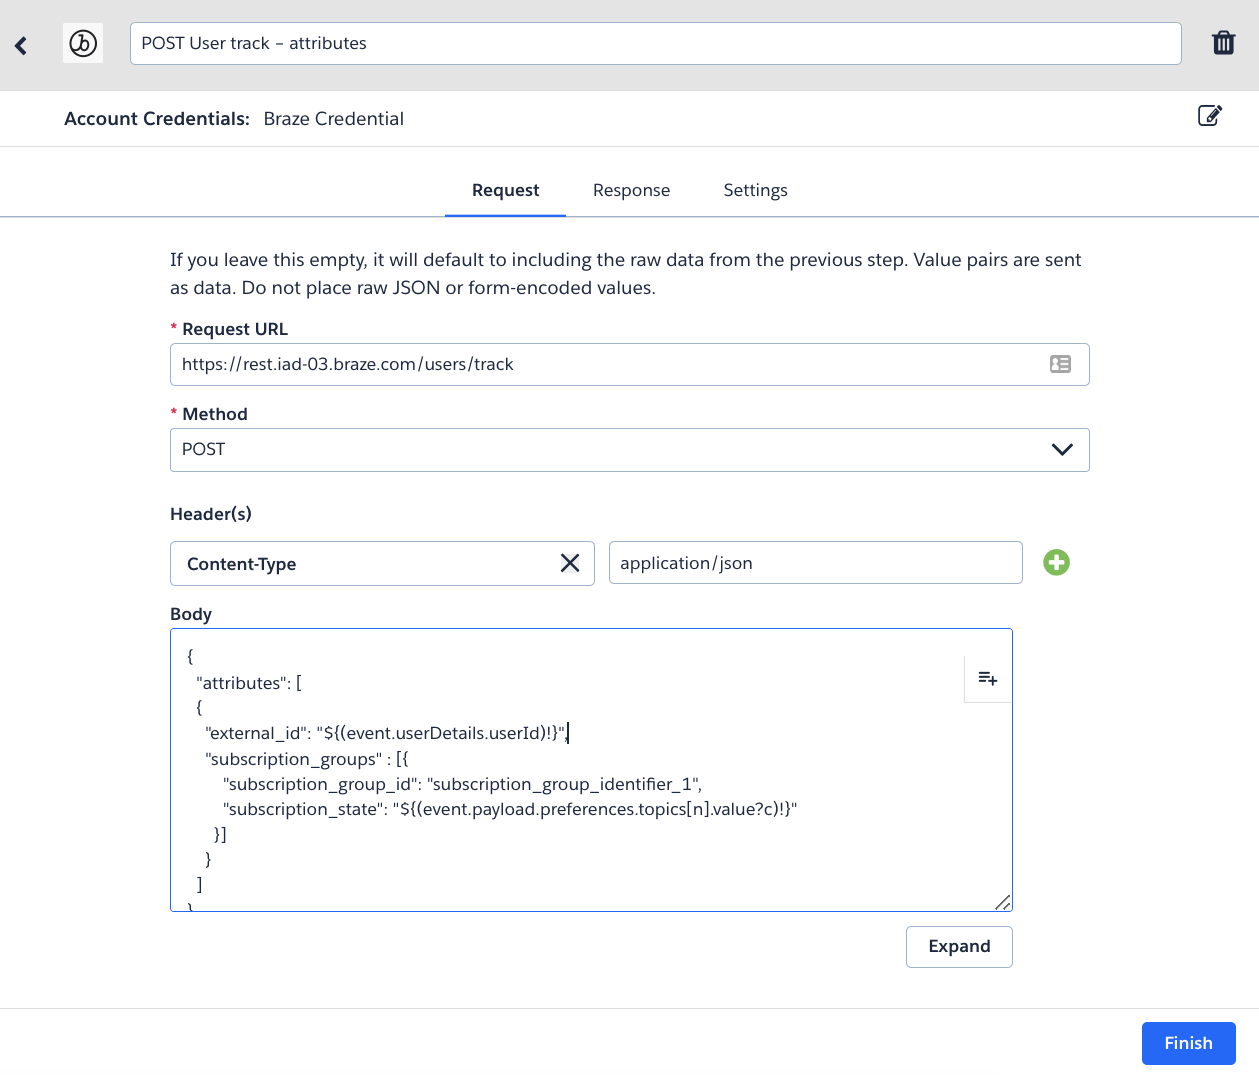The image size is (1259, 1075).
Task: Grab the body textarea resize handle
Action: [x=1002, y=901]
